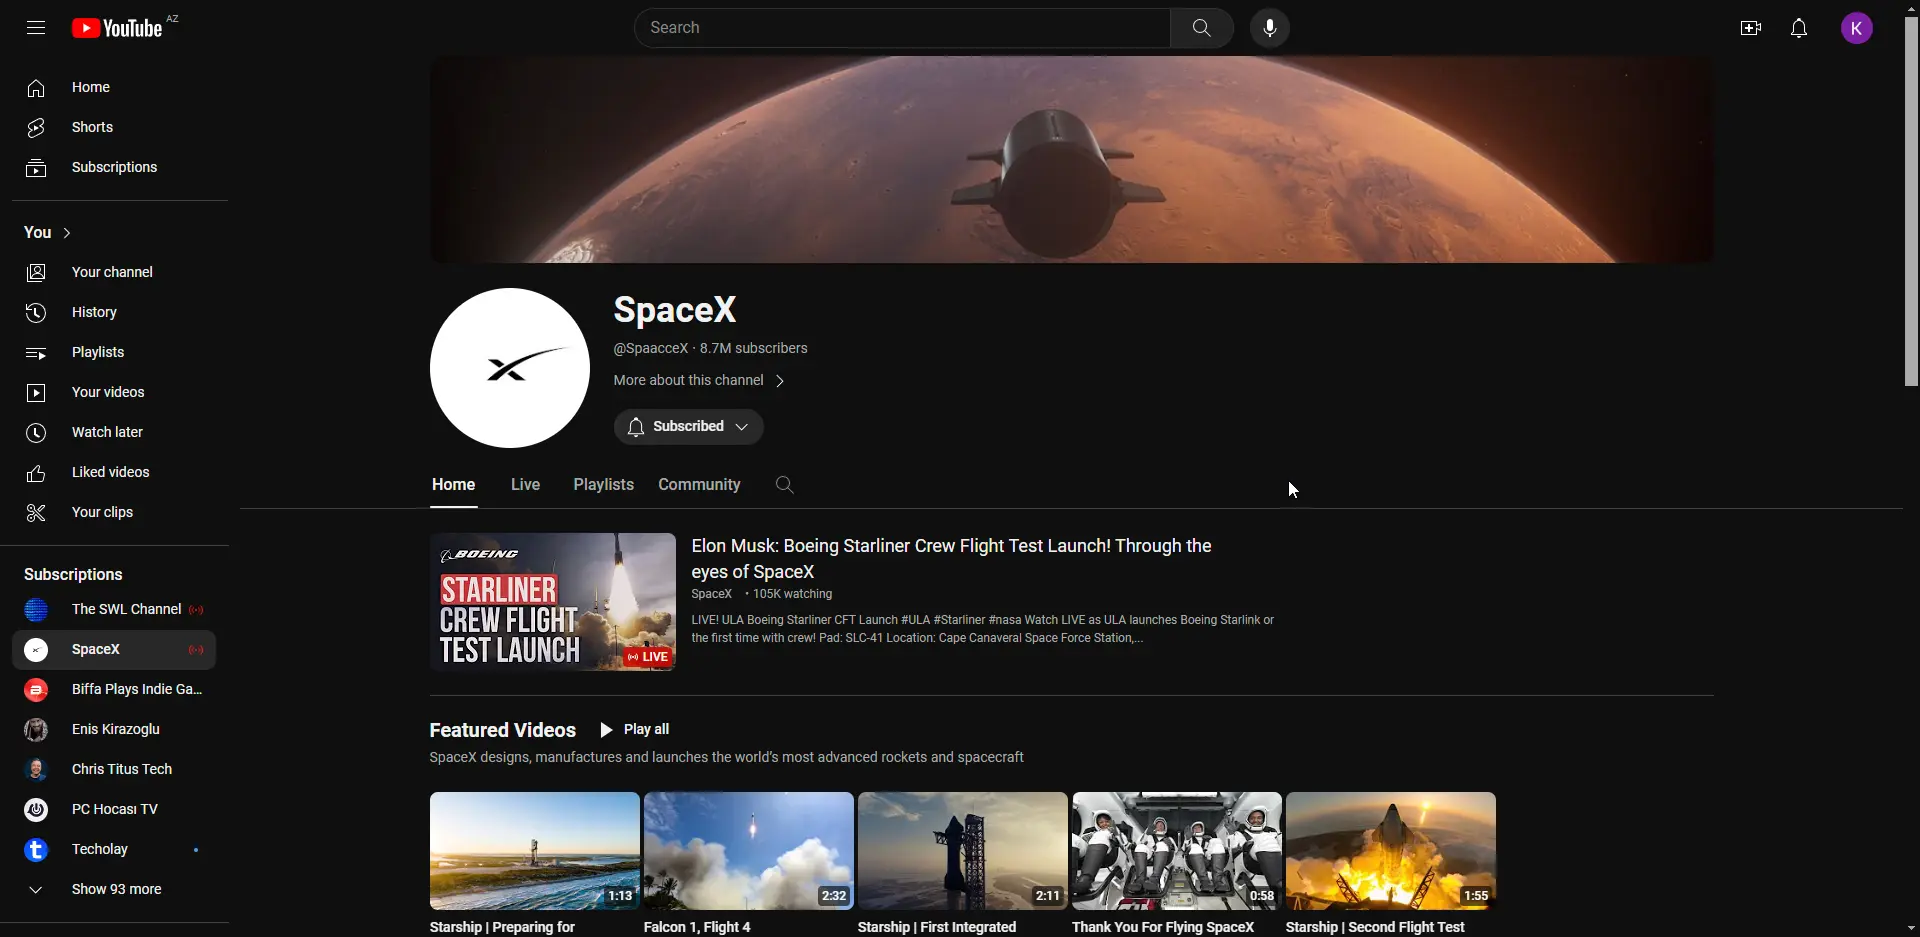Open Starship Preparing for video title
The width and height of the screenshot is (1920, 937).
pyautogui.click(x=502, y=927)
